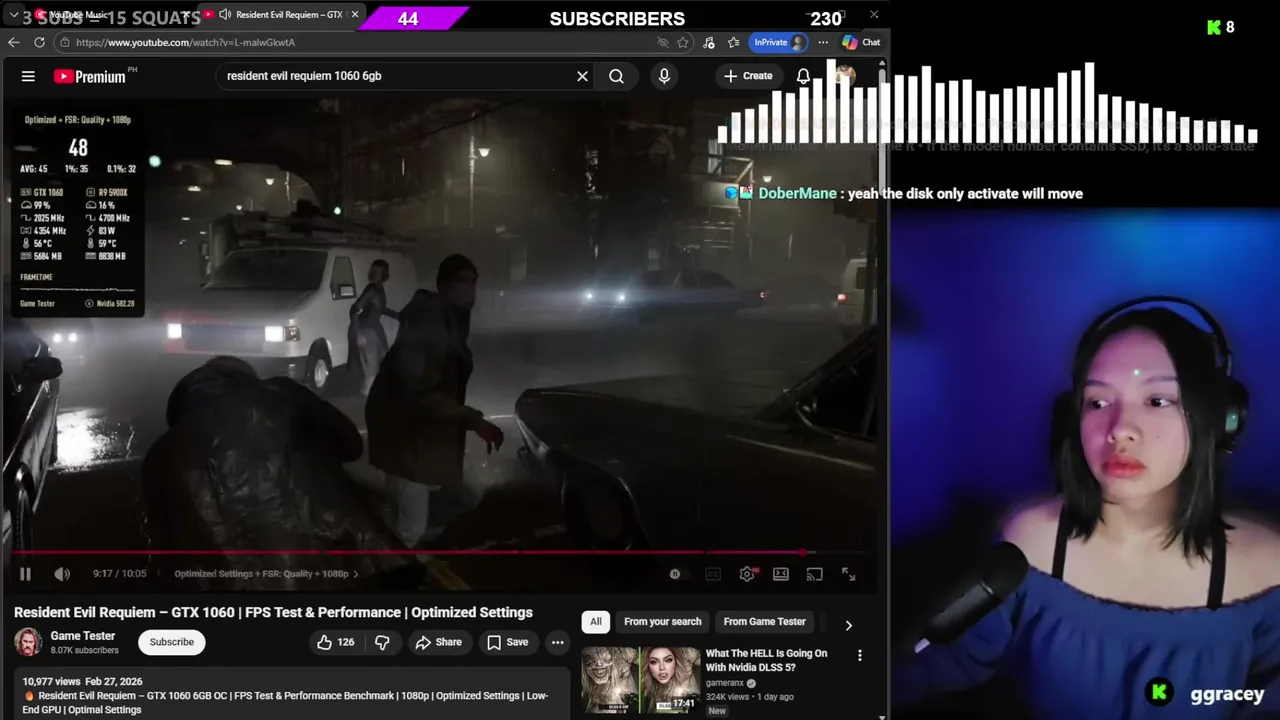The width and height of the screenshot is (1280, 720).
Task: Clear the YouTube search box text
Action: coord(582,76)
